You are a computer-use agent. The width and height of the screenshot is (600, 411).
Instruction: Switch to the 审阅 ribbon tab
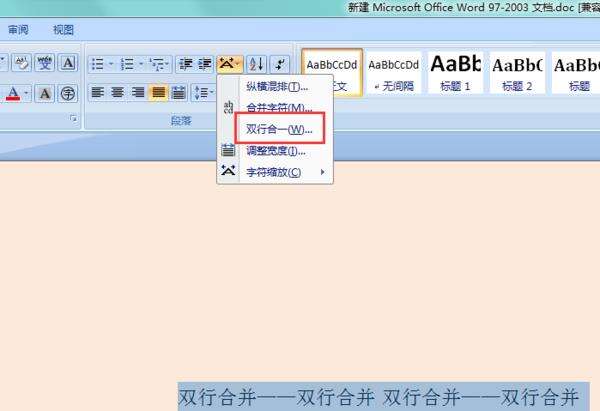tap(18, 29)
